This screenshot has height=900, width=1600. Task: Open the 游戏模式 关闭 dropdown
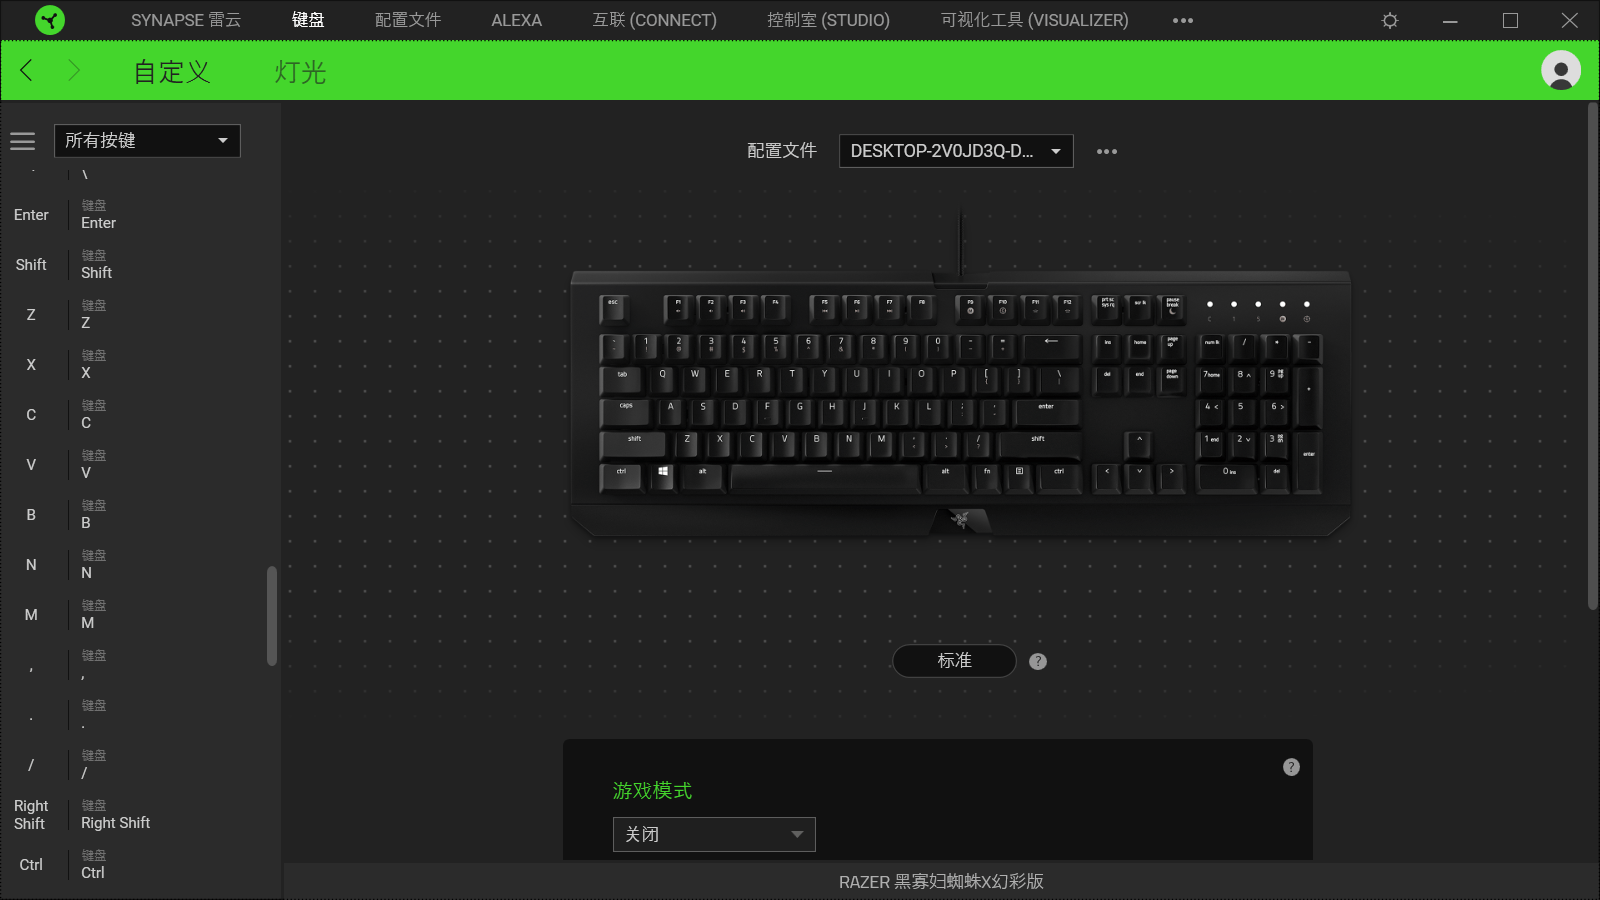point(714,834)
